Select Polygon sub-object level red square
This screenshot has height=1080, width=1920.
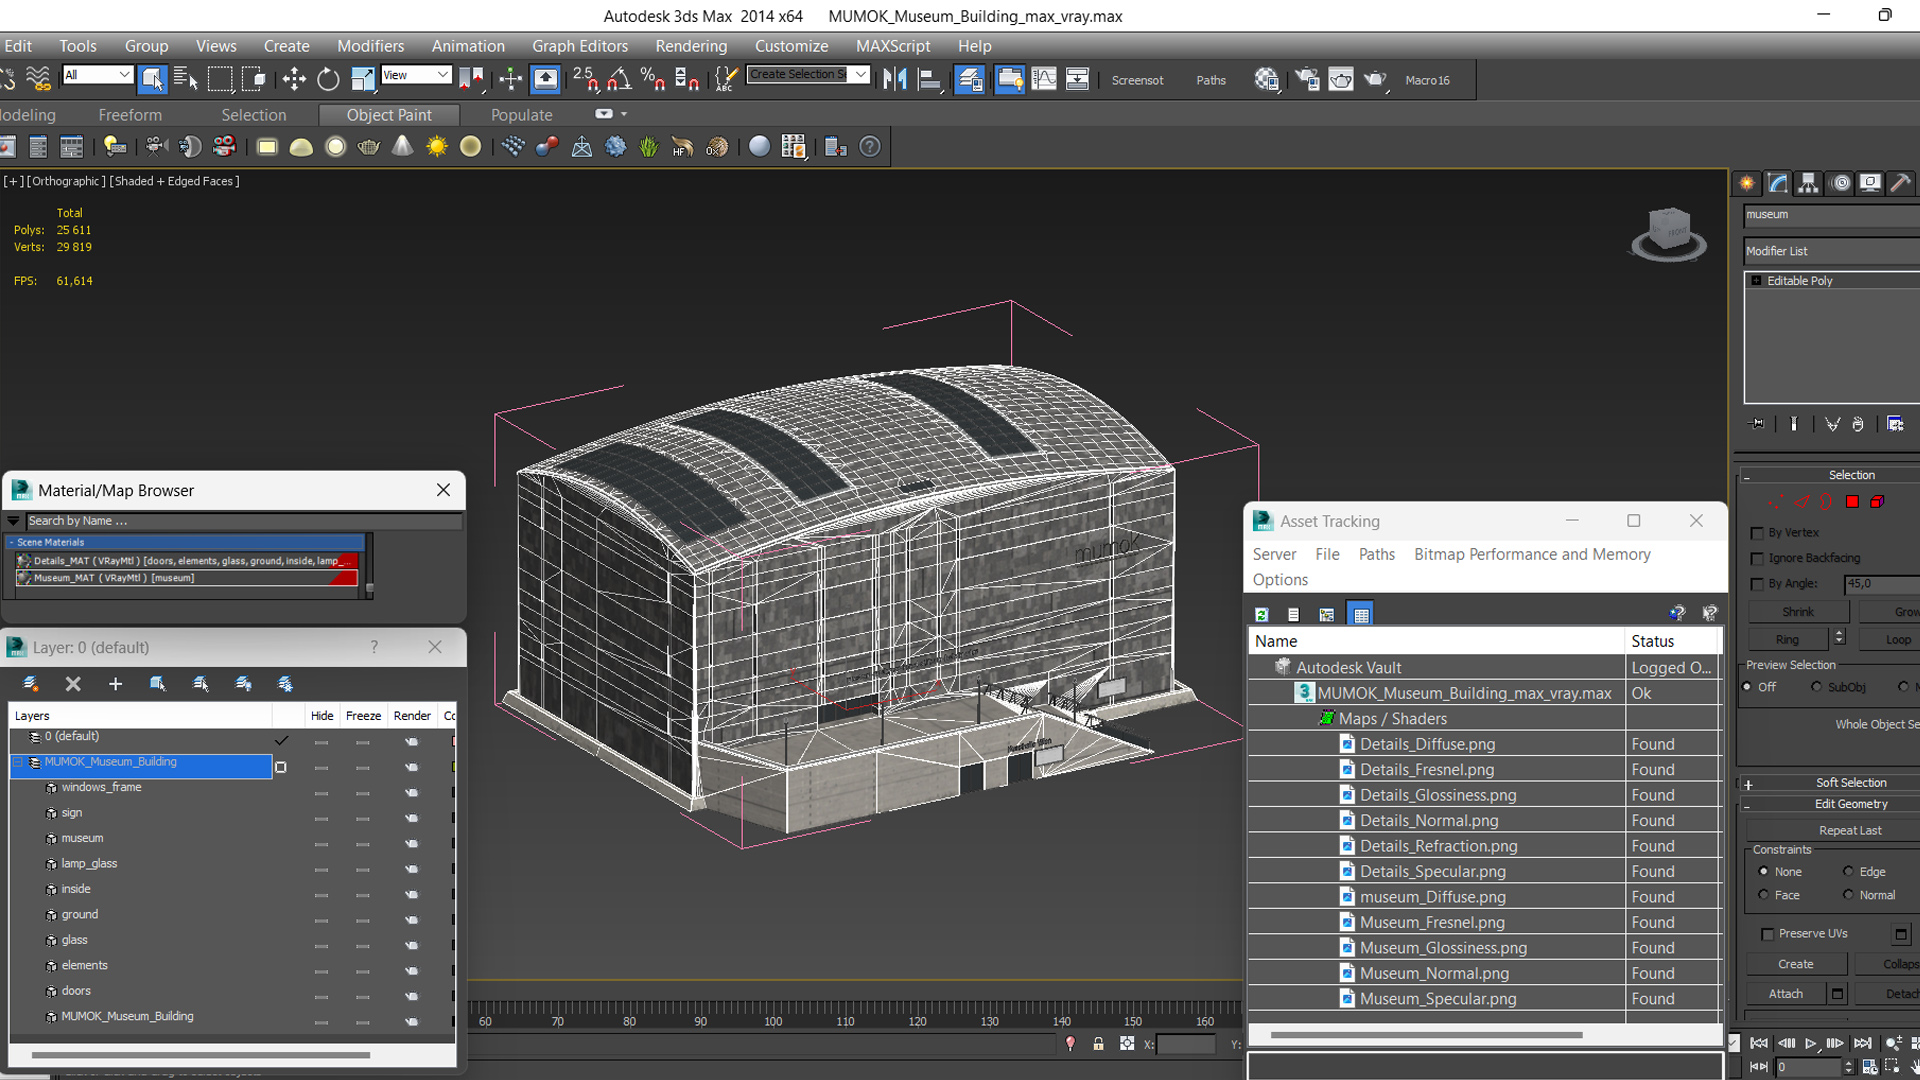[1852, 502]
